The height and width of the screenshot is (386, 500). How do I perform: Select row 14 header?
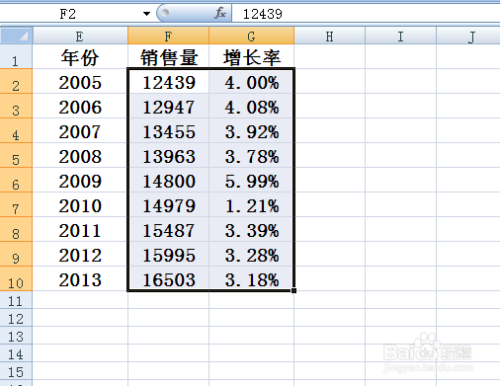[x=16, y=353]
